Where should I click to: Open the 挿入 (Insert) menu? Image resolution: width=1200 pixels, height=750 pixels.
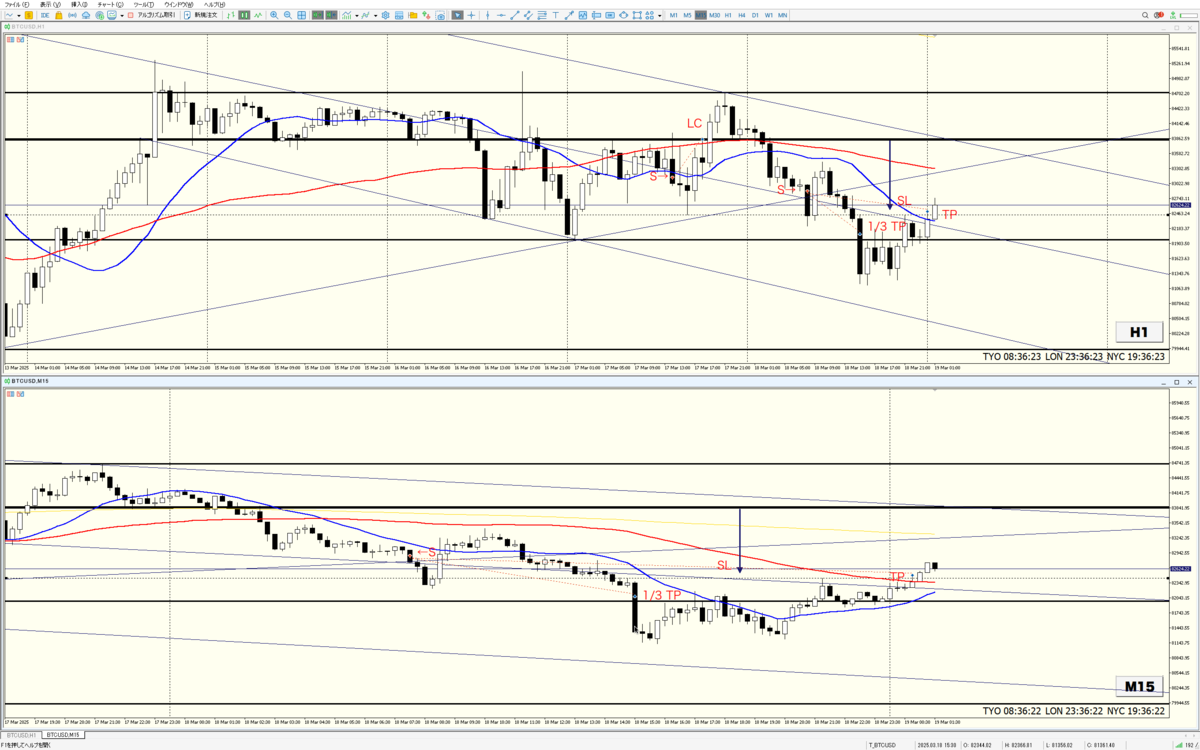pyautogui.click(x=79, y=5)
